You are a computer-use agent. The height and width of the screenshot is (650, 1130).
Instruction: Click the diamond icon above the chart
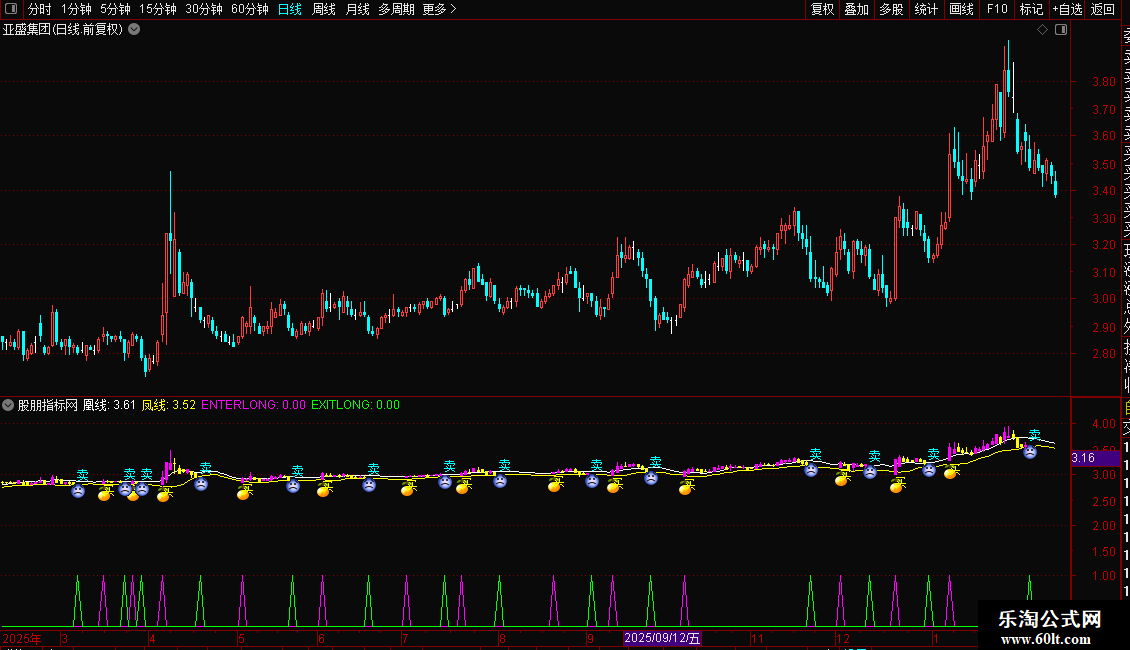(1042, 30)
